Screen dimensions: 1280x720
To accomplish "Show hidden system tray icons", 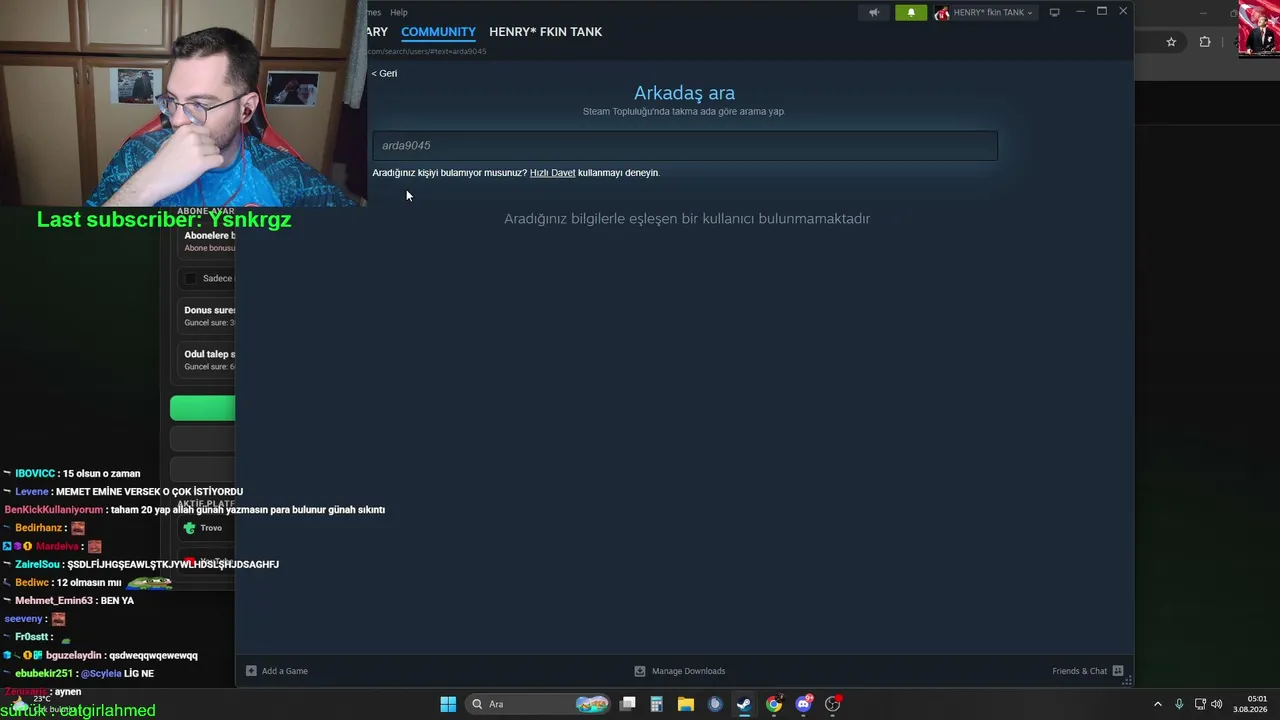I will pos(1158,704).
